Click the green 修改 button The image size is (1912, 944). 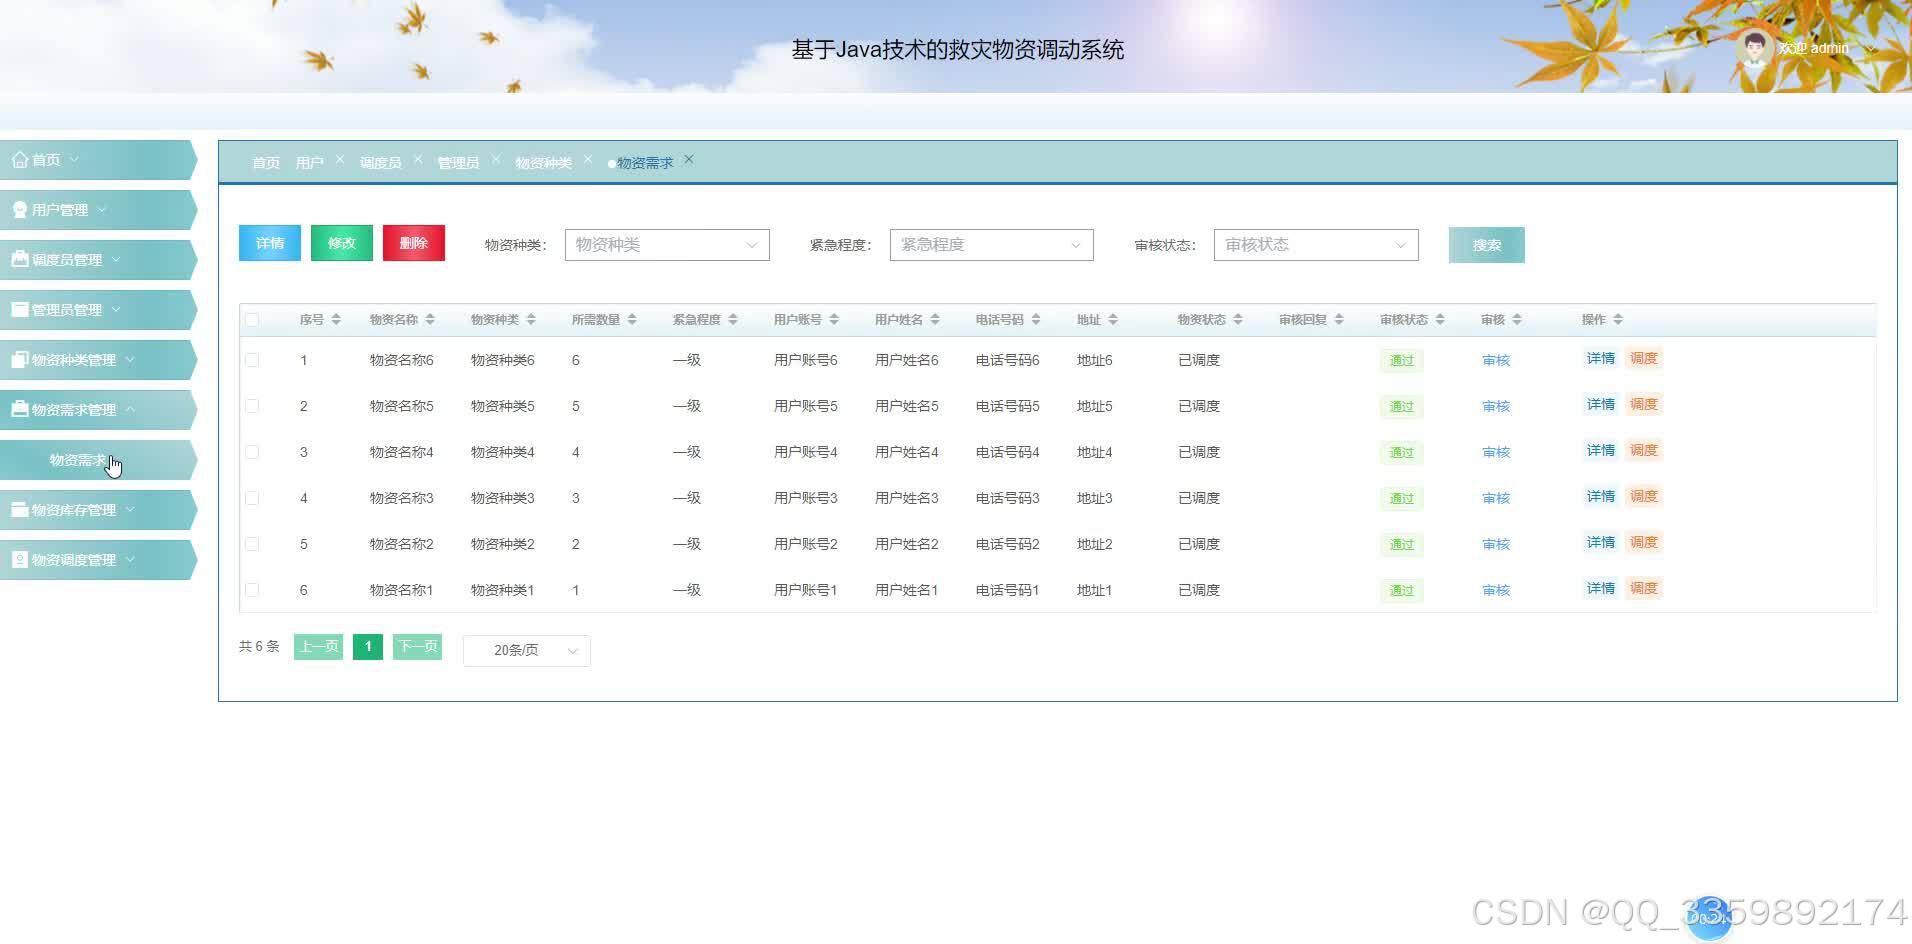342,243
